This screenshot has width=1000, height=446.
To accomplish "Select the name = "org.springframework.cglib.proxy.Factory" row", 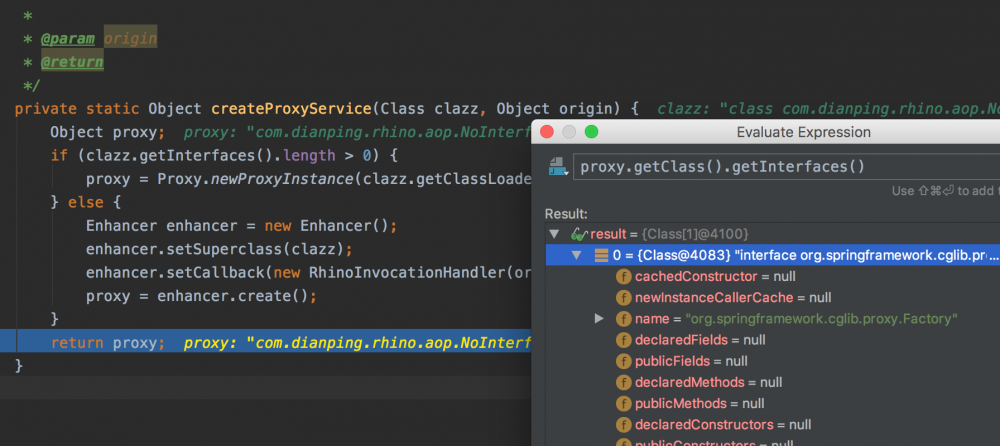I will tap(772, 319).
